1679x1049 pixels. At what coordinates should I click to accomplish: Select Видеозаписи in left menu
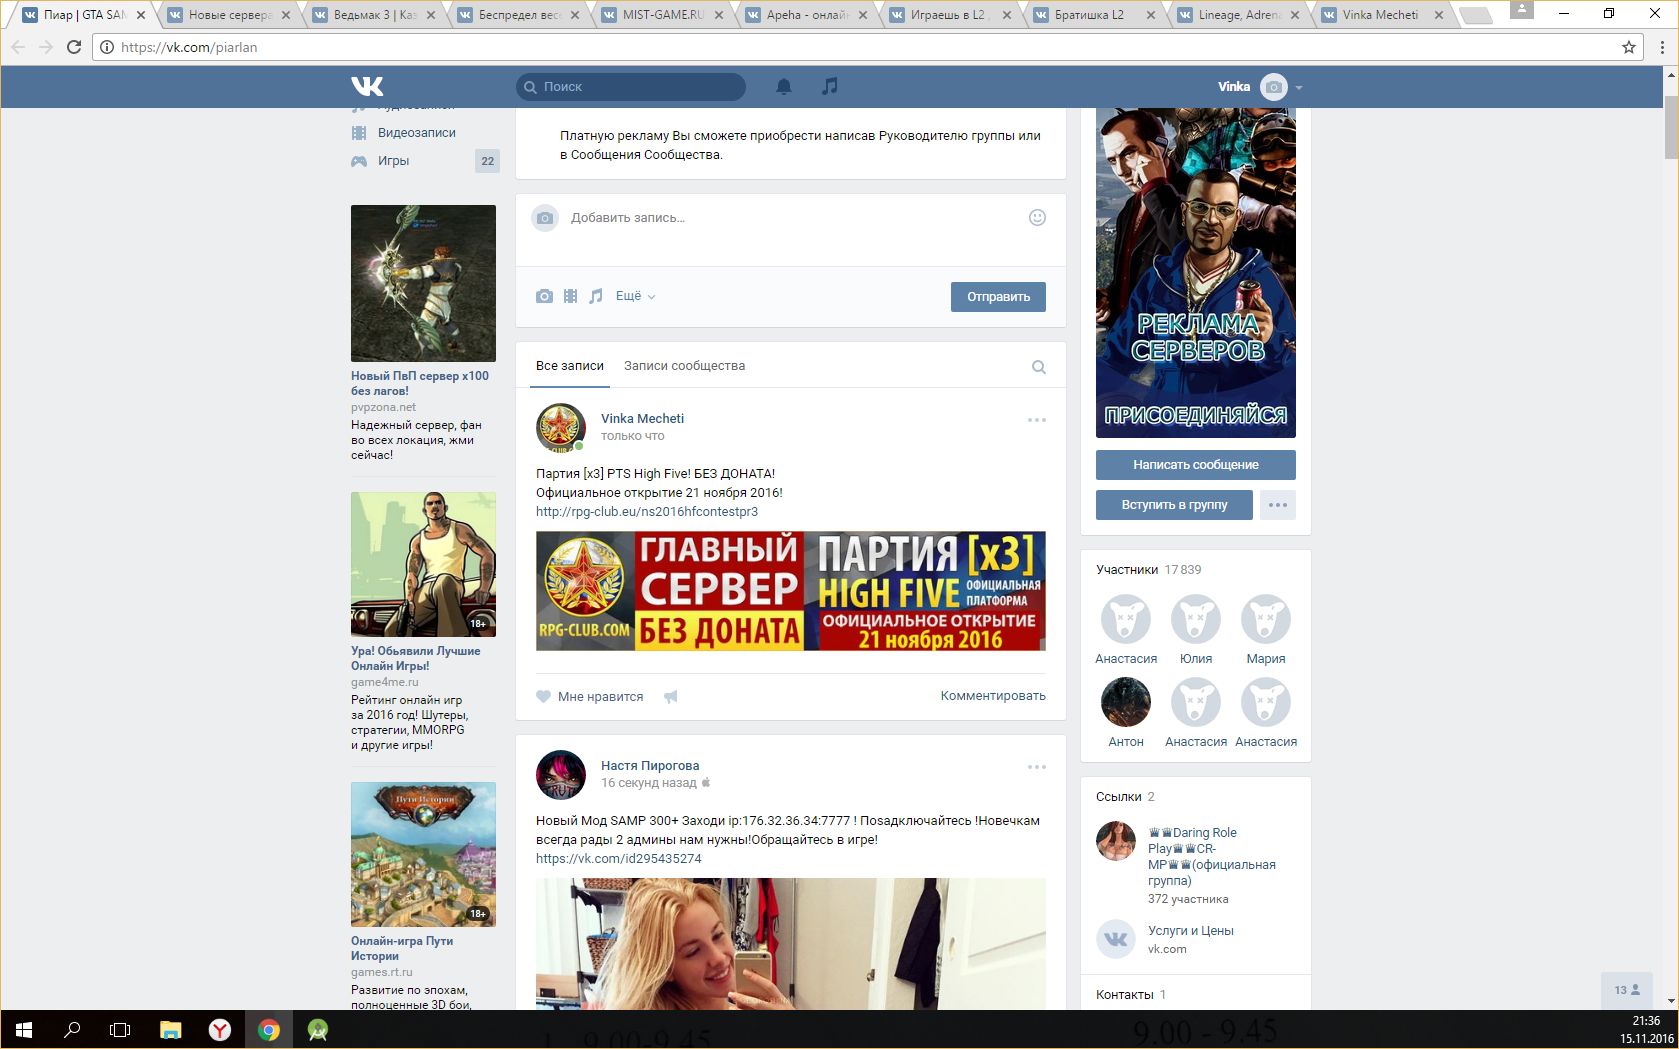tap(416, 133)
